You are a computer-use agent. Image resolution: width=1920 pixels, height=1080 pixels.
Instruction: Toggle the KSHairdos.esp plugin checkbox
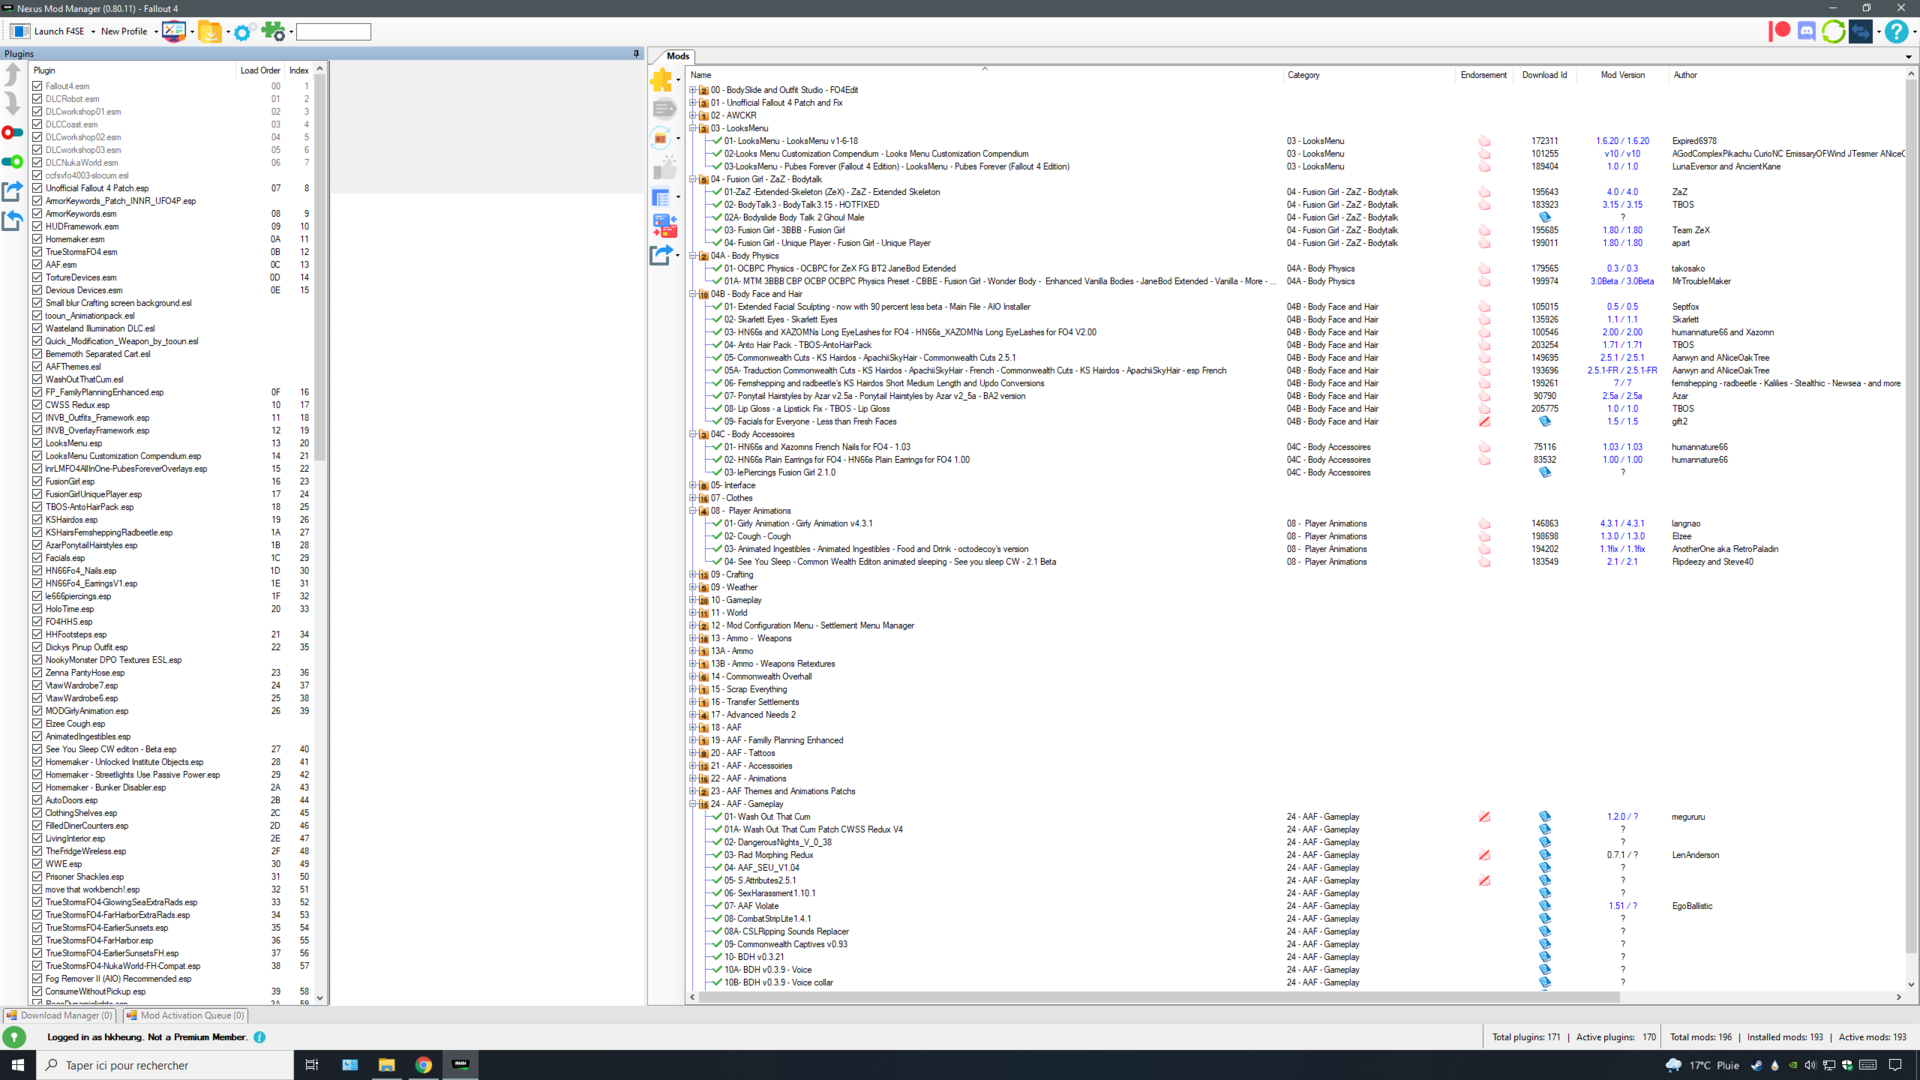click(x=37, y=520)
